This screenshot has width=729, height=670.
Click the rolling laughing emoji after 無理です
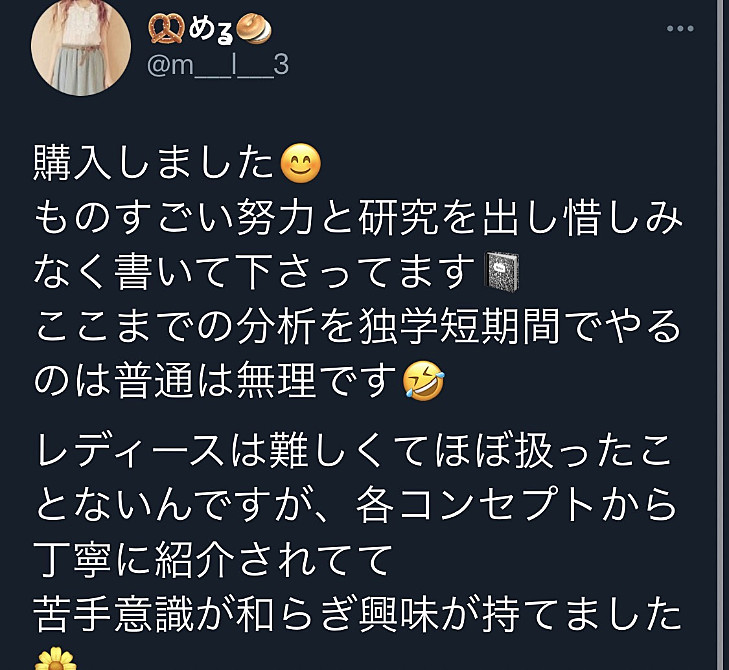click(x=423, y=381)
